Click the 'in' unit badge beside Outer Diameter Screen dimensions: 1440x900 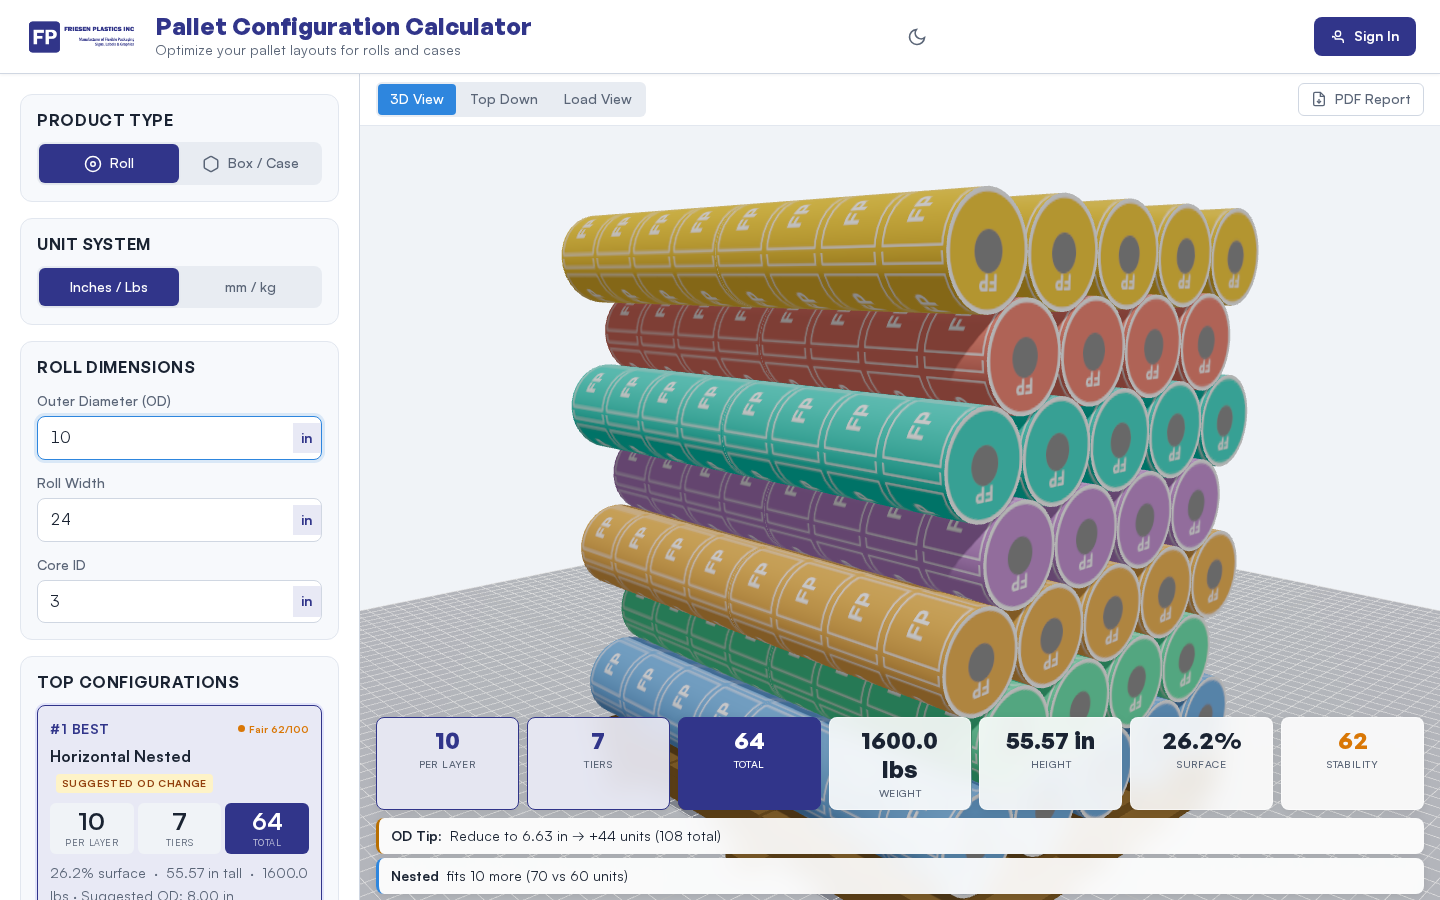click(x=306, y=438)
